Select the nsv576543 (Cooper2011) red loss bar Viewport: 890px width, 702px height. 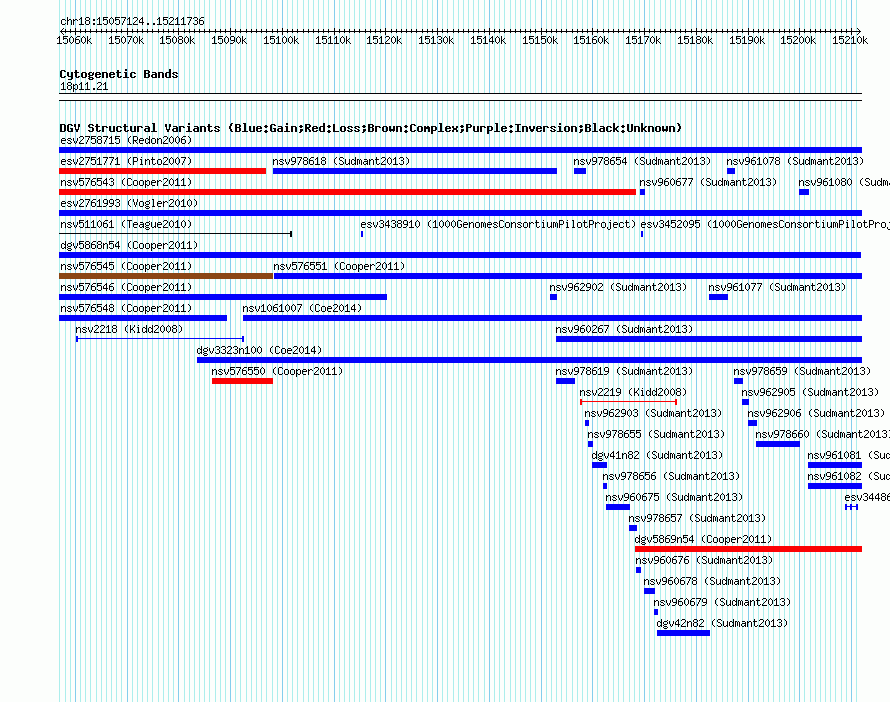(x=347, y=192)
